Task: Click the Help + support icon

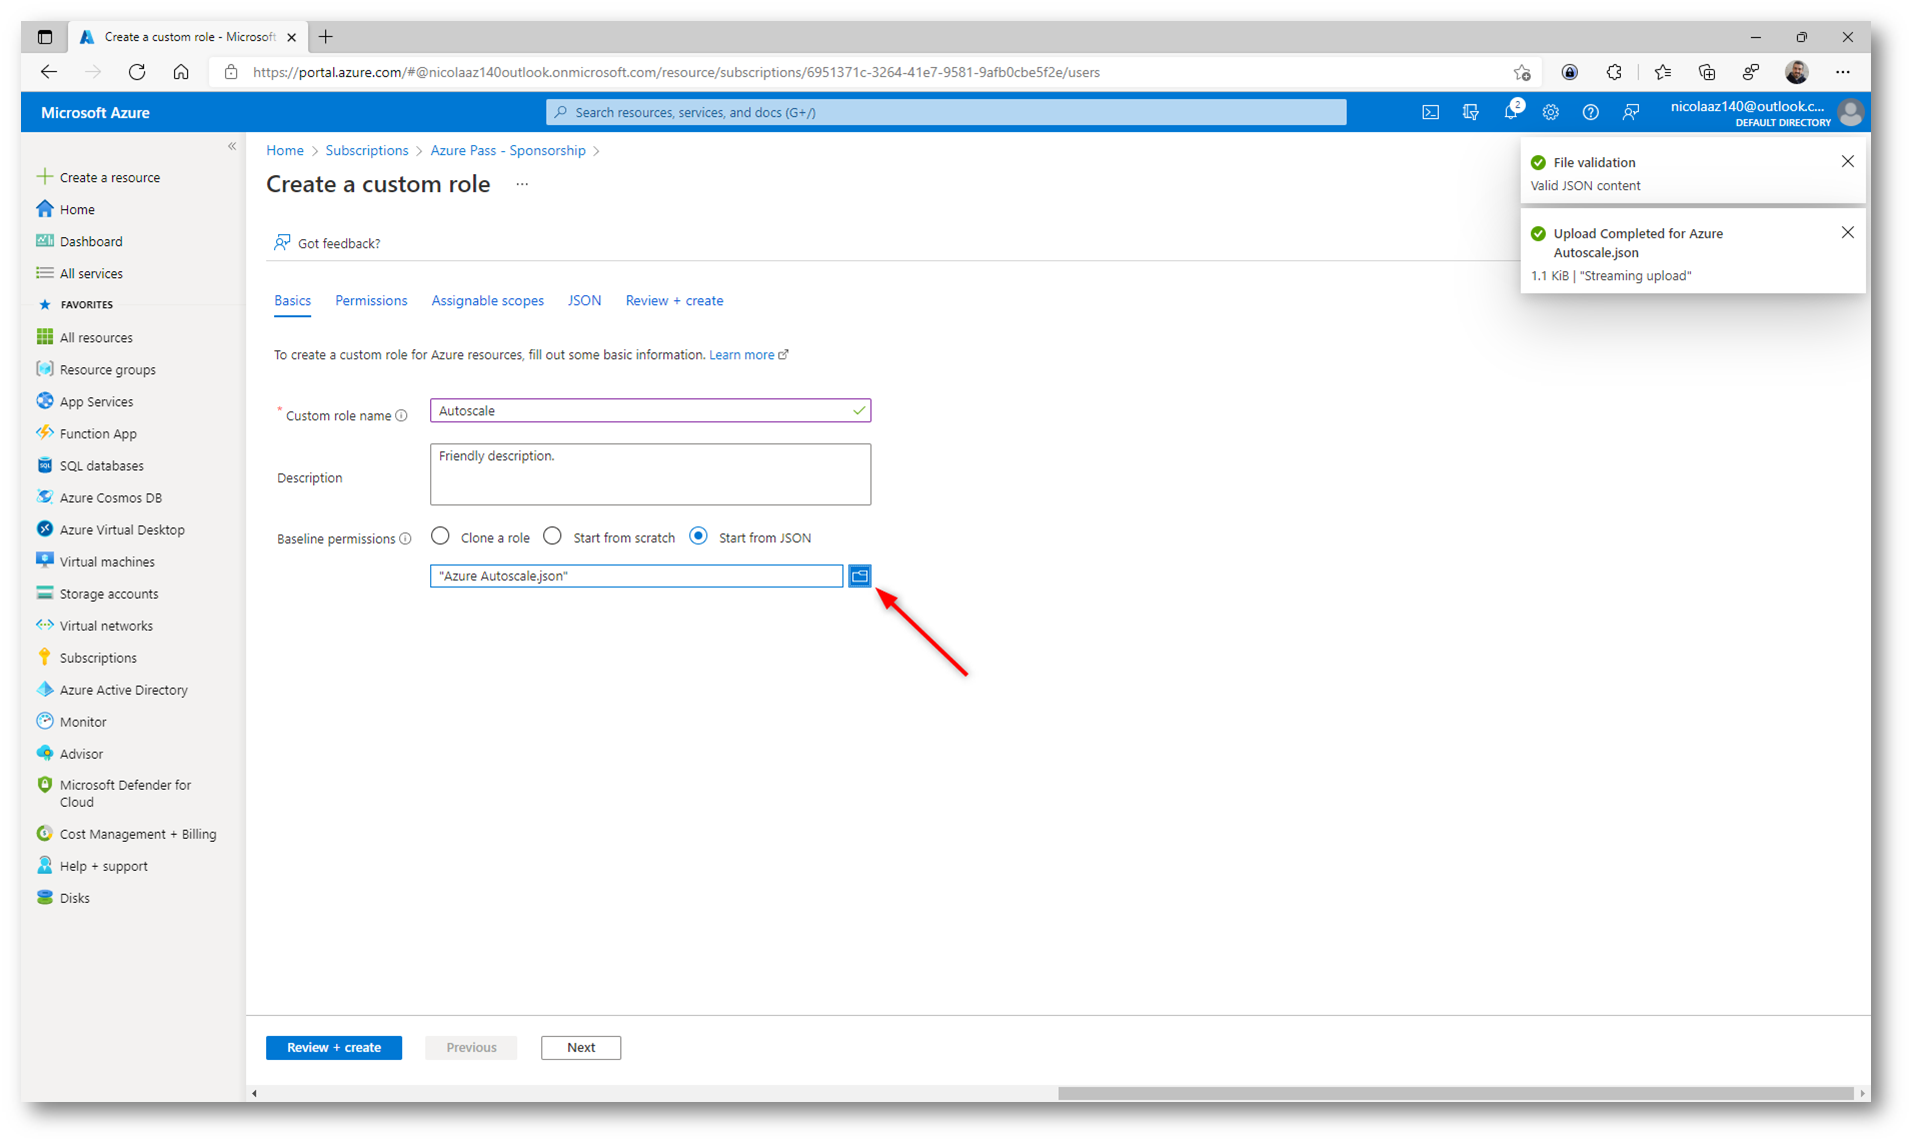Action: [44, 865]
